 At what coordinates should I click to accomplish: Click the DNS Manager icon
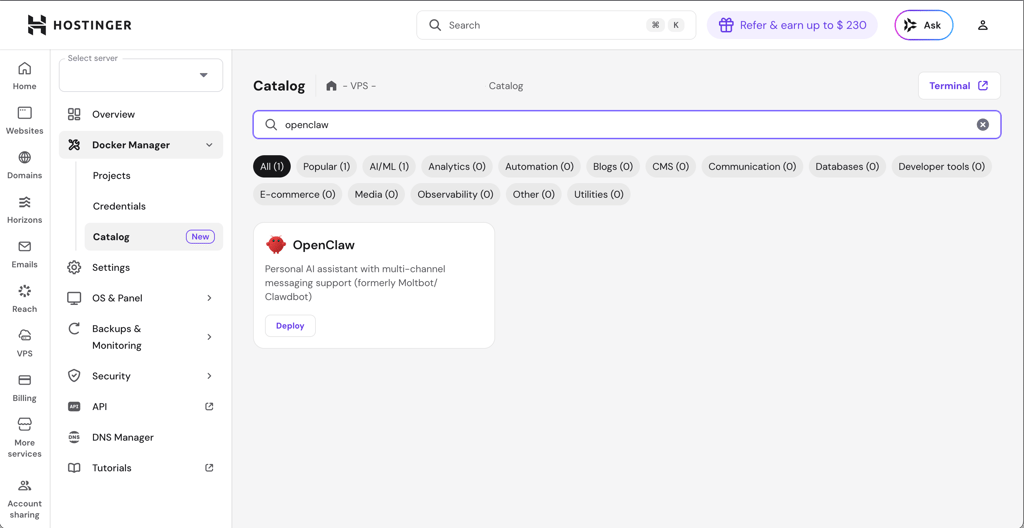click(x=74, y=437)
